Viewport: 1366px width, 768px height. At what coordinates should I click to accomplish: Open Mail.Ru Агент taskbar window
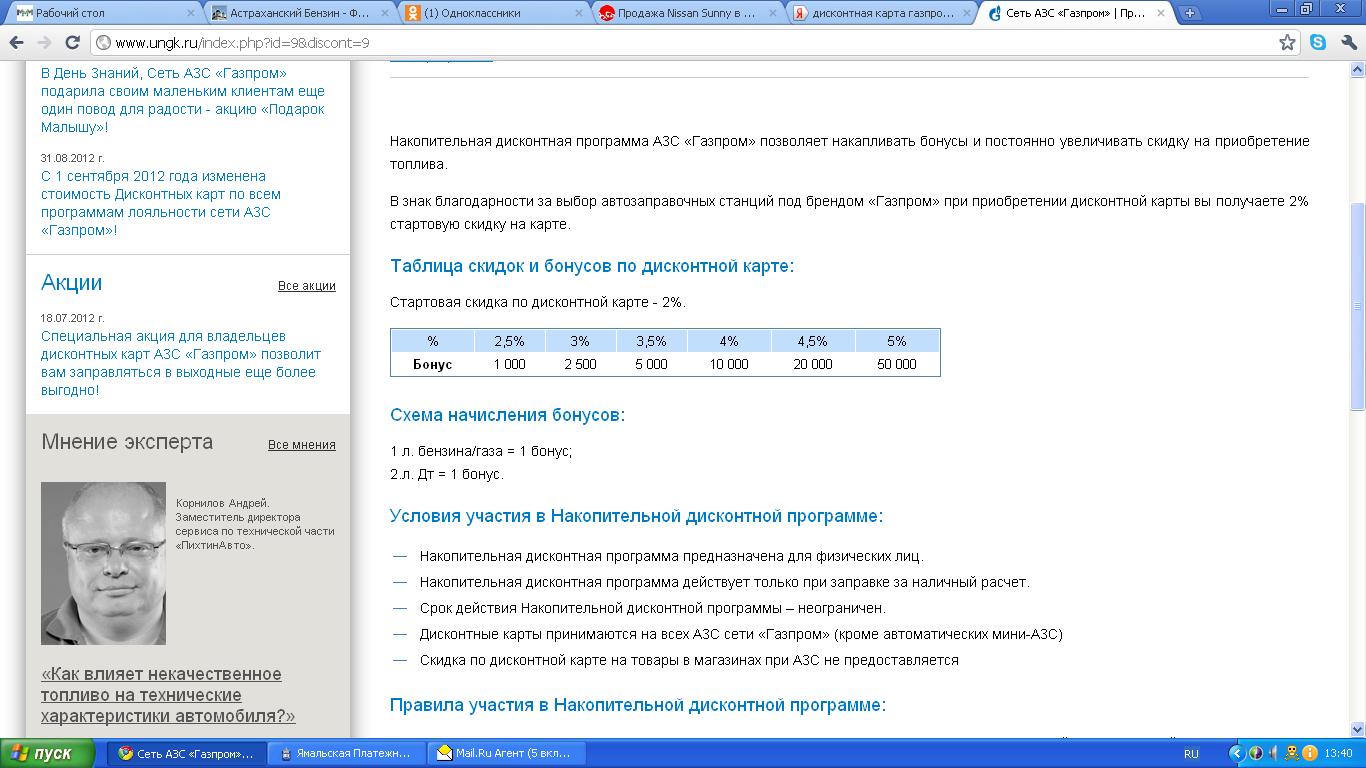[508, 754]
